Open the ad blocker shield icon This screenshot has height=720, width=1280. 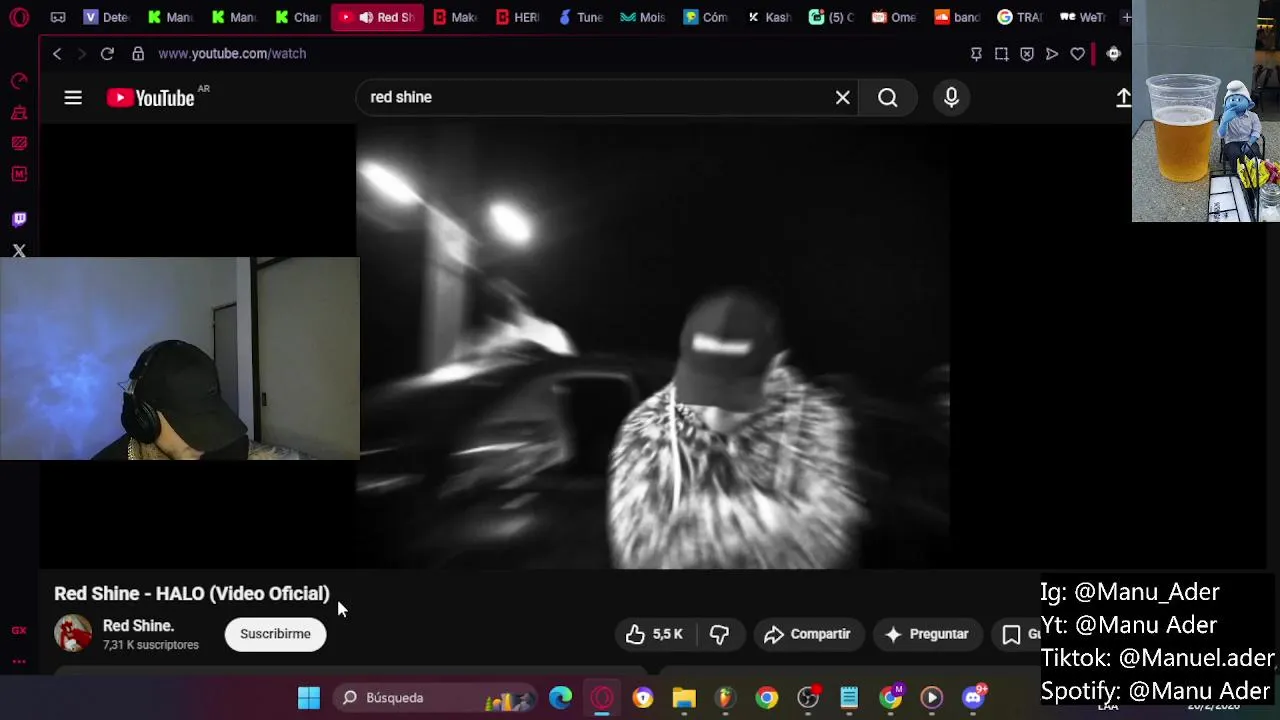[x=1027, y=54]
